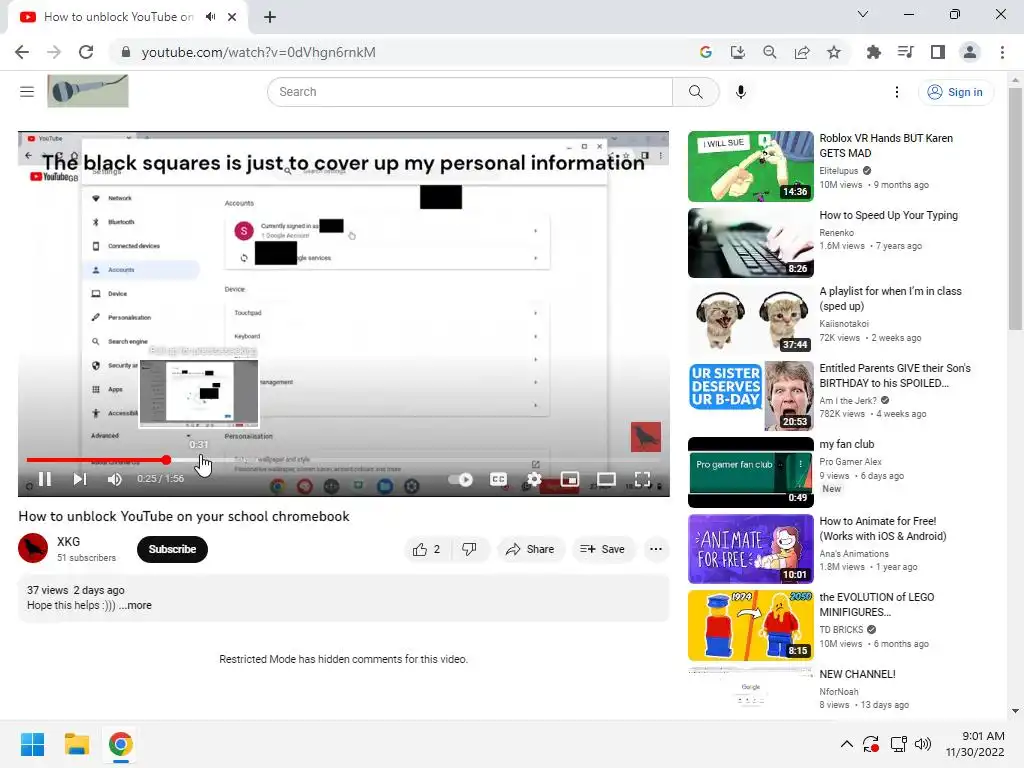Click page vertical scrollbar
Image resolution: width=1024 pixels, height=768 pixels.
tap(1015, 209)
